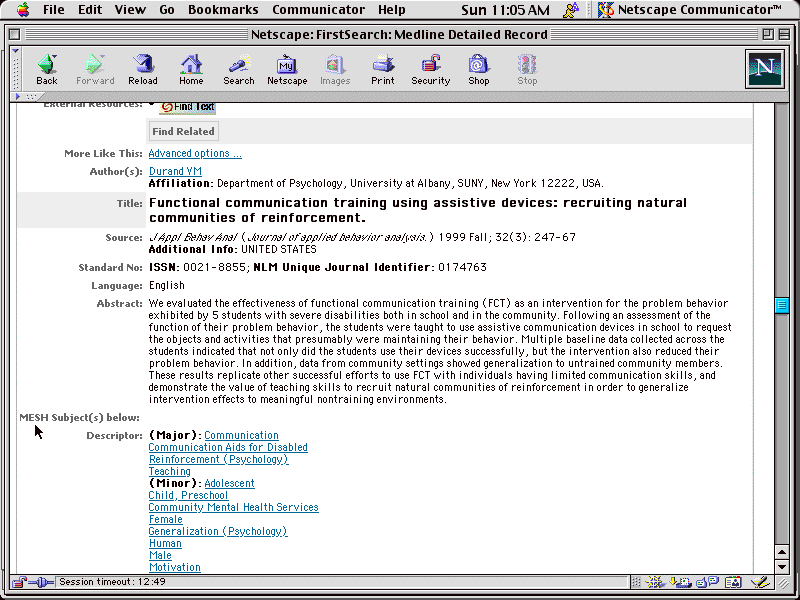
Task: Open the Communicator menu
Action: point(318,9)
